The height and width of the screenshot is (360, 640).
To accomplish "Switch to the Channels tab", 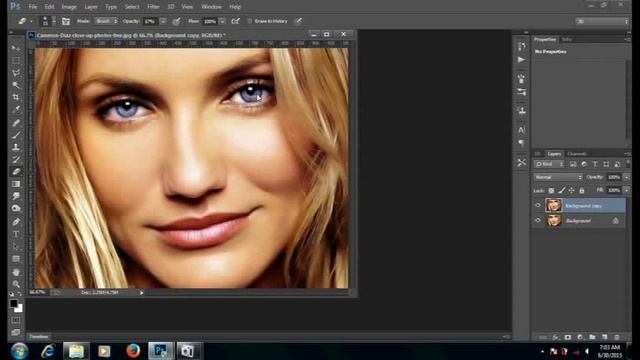I will (577, 154).
